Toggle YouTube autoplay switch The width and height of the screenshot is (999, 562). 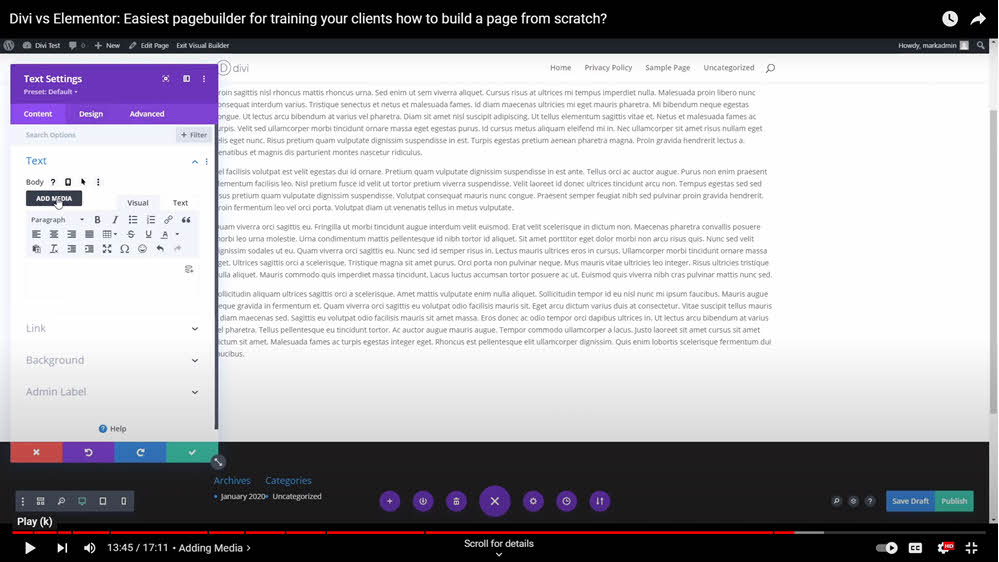pos(886,548)
